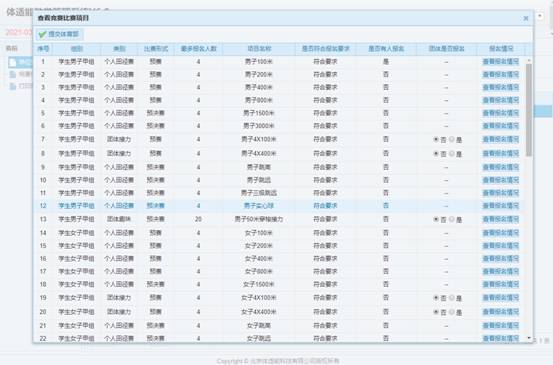Select the third file icon in left sidebar
The height and width of the screenshot is (365, 553).
13,86
